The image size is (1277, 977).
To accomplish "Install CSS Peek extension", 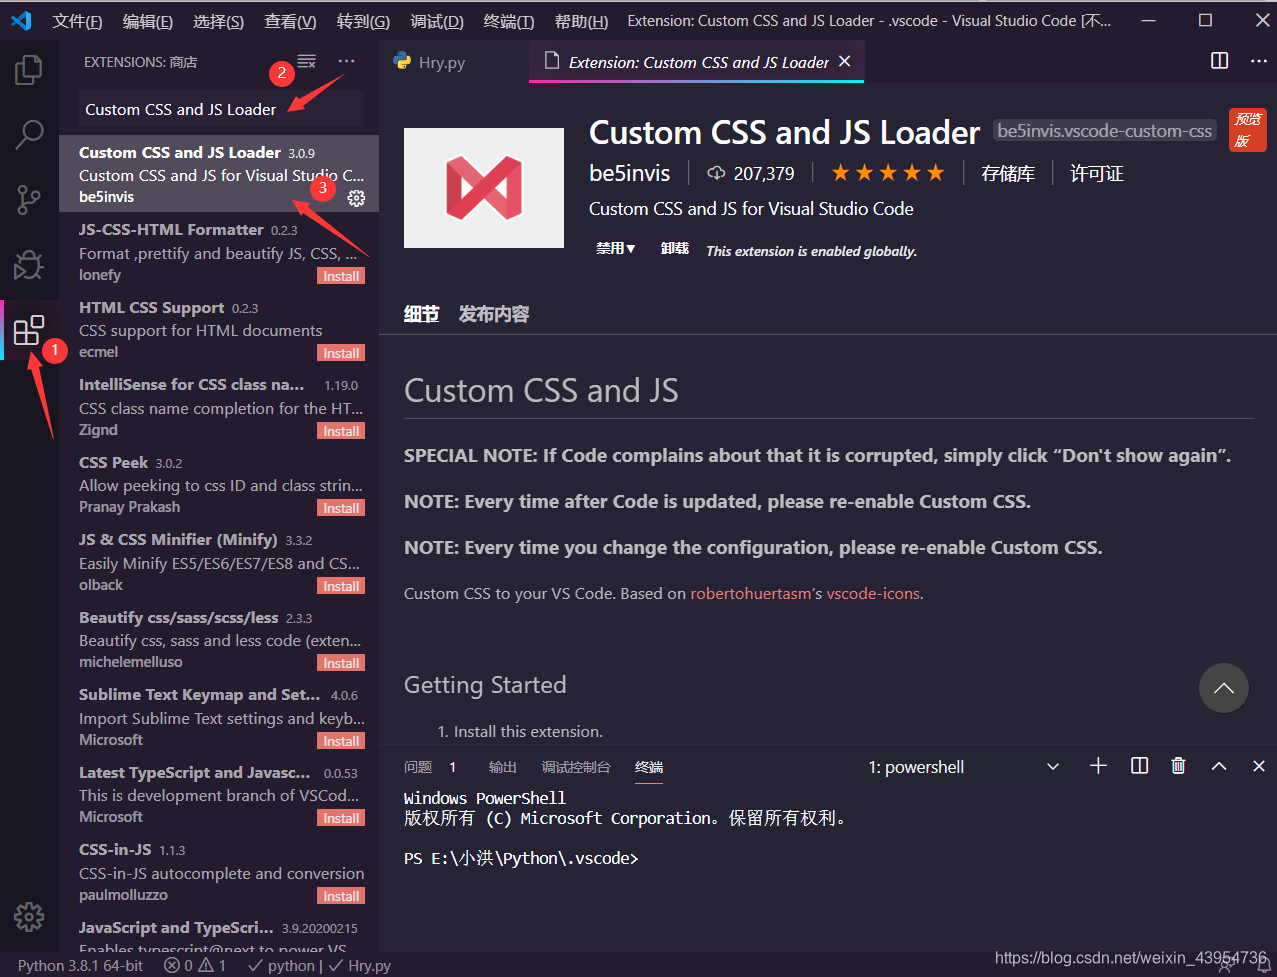I will click(341, 508).
